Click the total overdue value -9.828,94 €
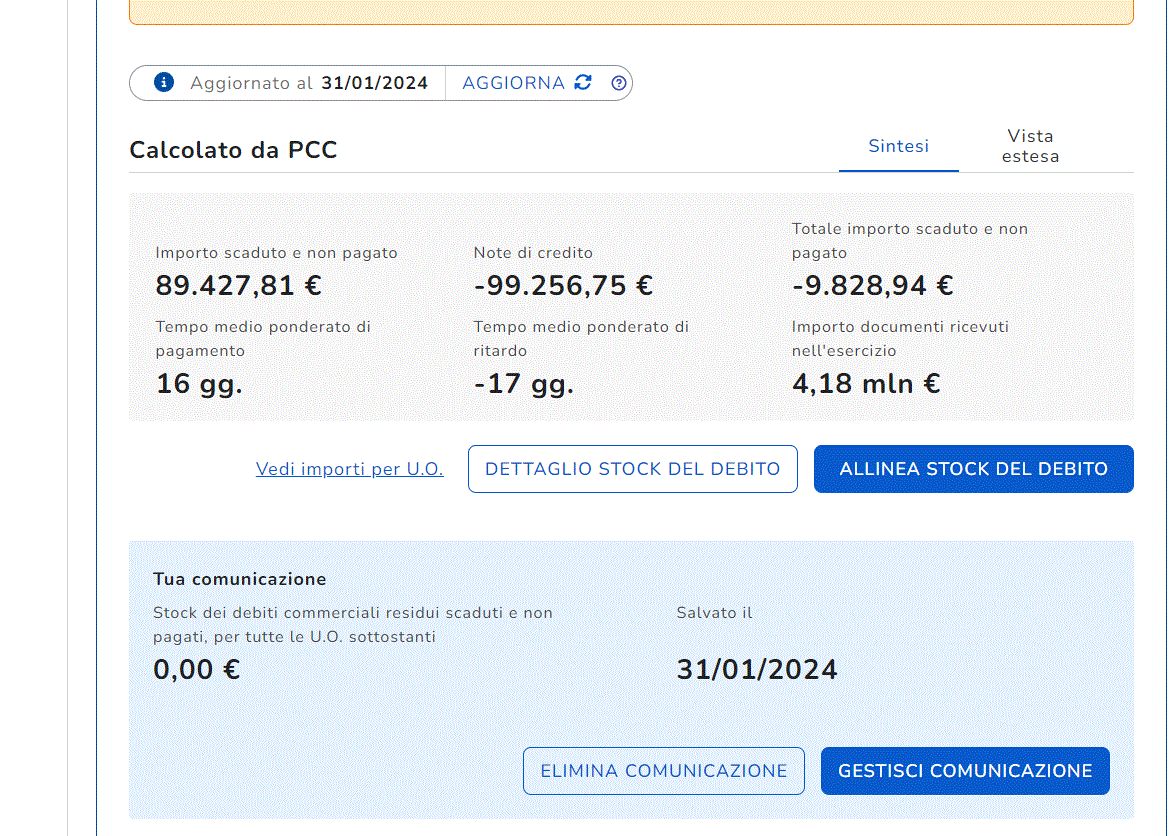The image size is (1175, 836). tap(872, 286)
